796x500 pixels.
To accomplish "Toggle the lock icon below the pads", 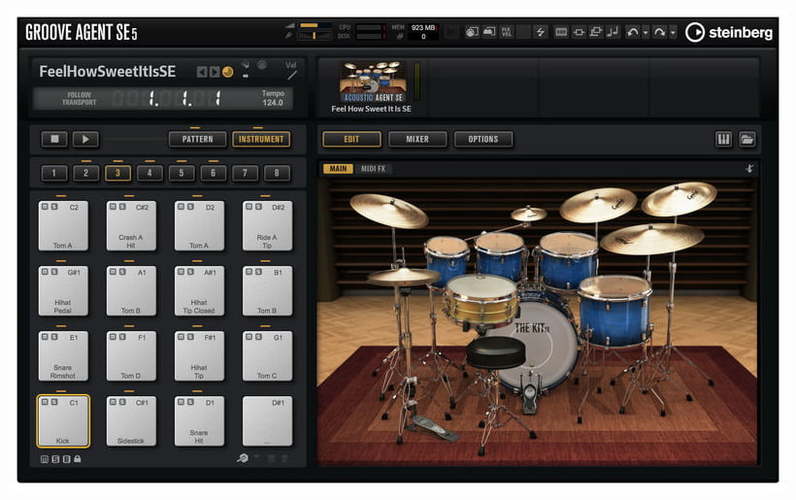I will click(77, 459).
